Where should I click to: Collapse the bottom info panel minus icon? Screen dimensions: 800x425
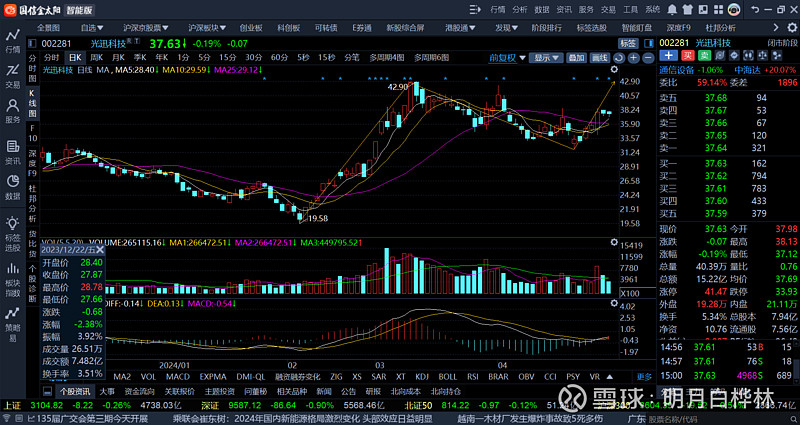coord(47,392)
